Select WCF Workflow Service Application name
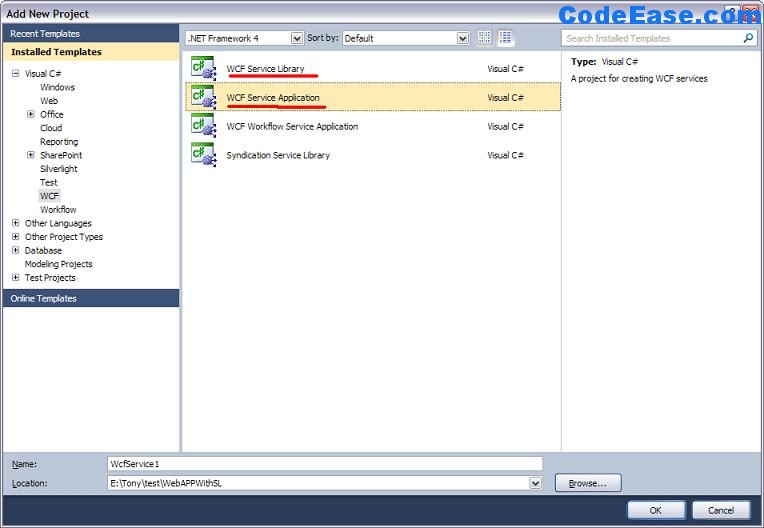The image size is (764, 528). tap(292, 126)
